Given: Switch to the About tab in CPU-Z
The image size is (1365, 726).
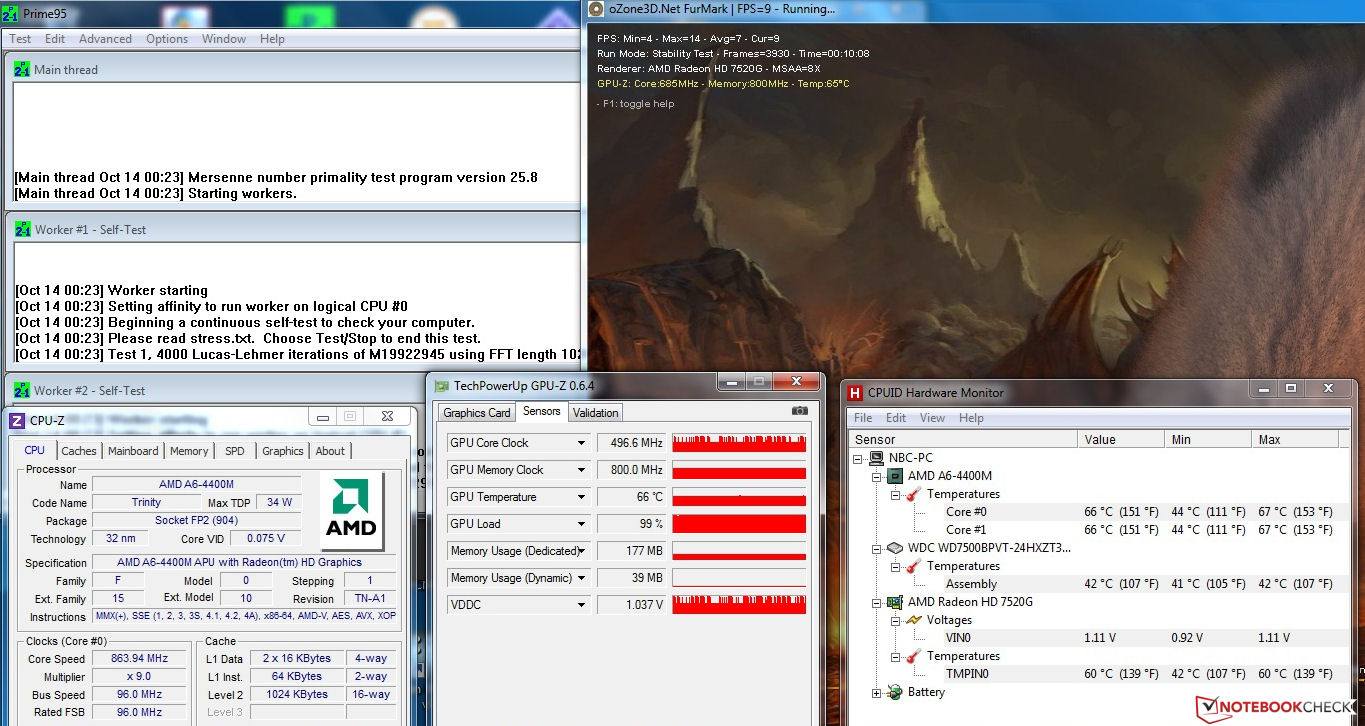Looking at the screenshot, I should 330,451.
